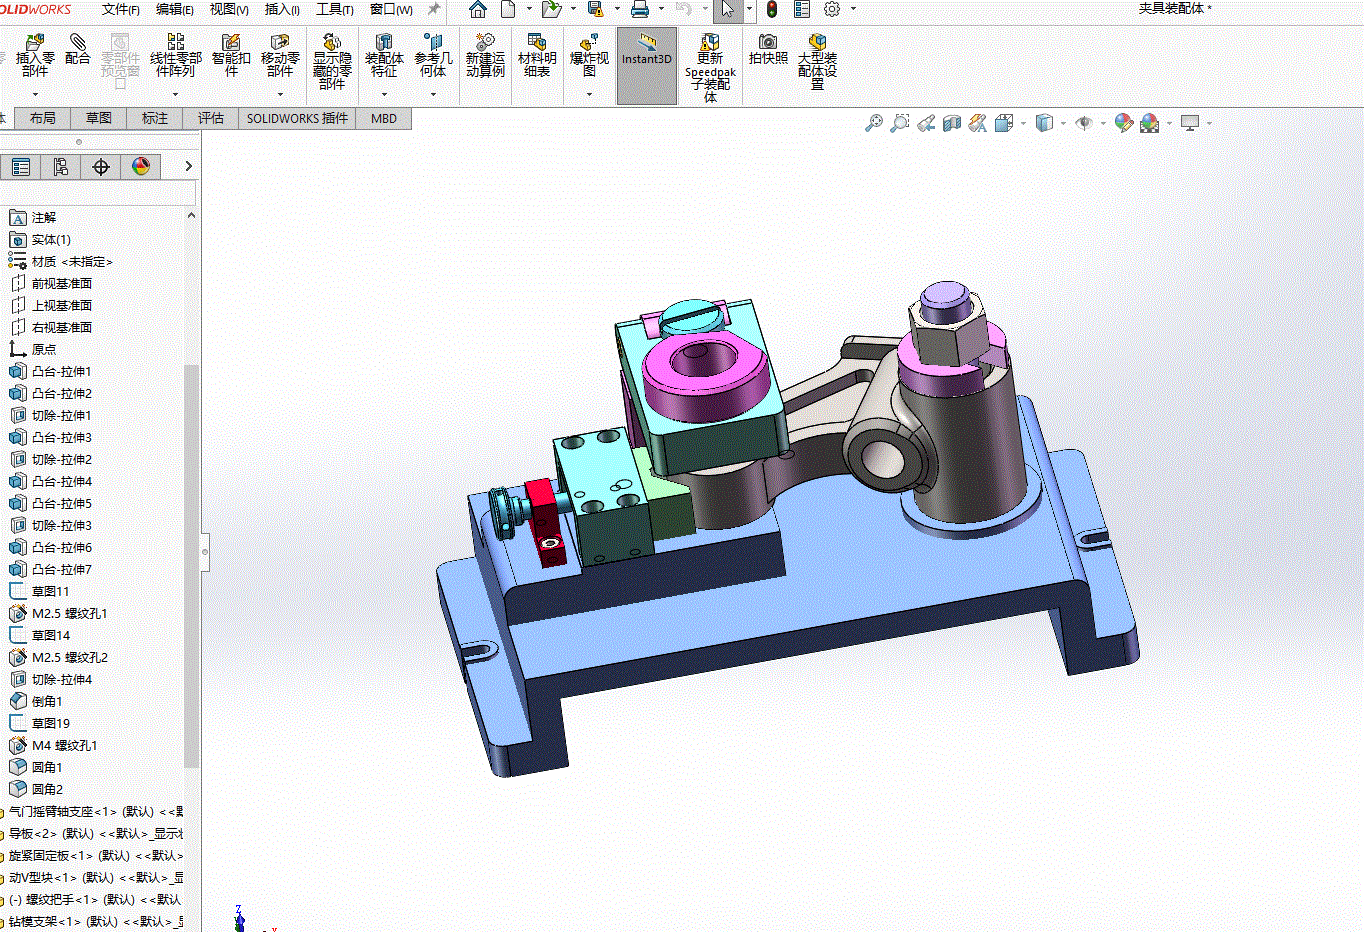Insert 材料明细表 (Bill of Materials)
1364x932 pixels.
537,55
